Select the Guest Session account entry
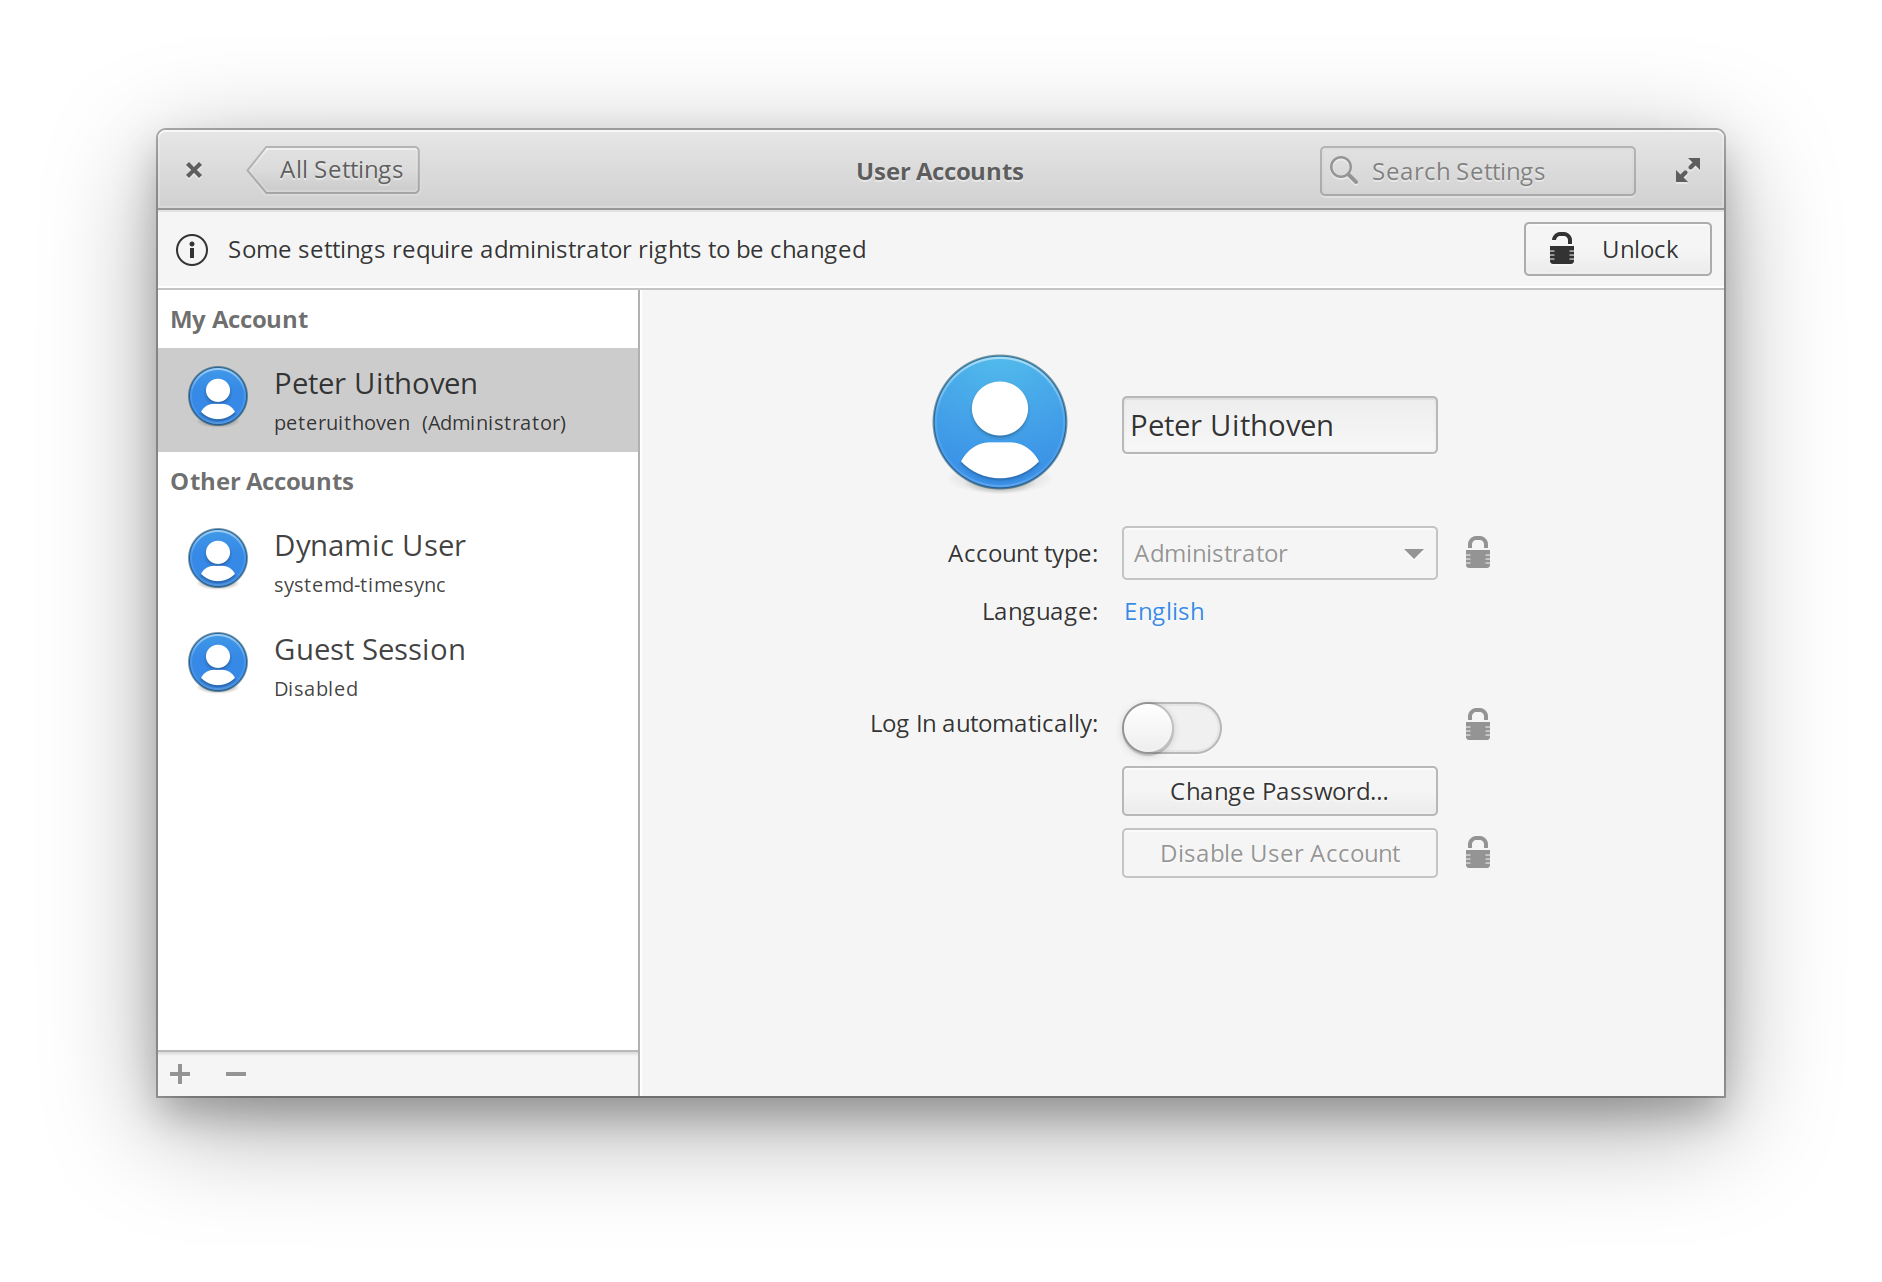 [370, 663]
